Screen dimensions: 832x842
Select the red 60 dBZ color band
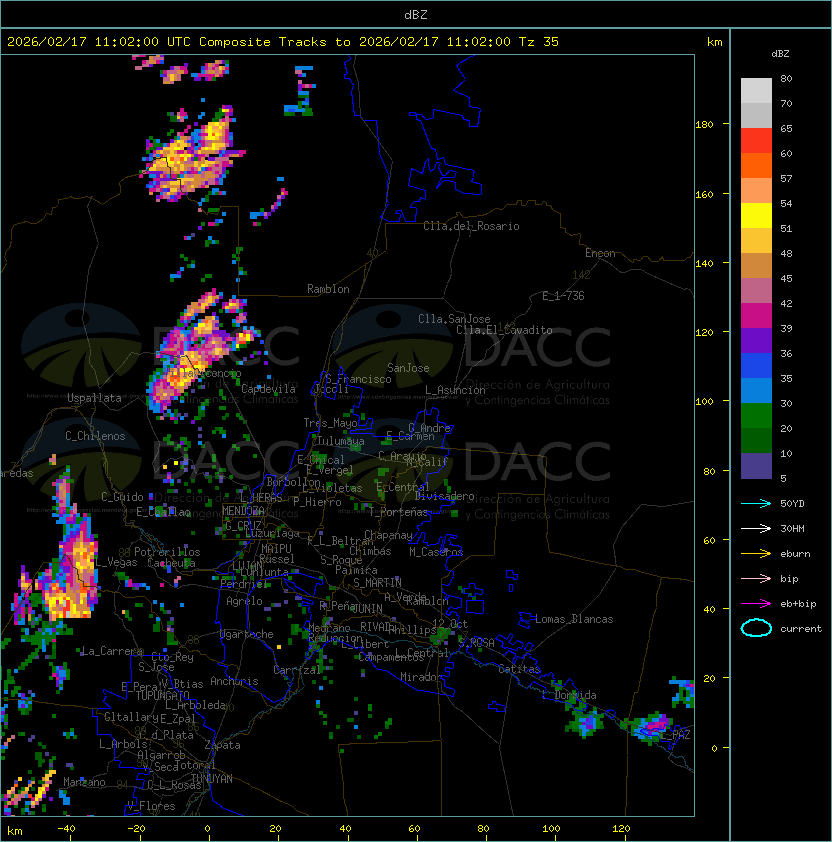point(756,141)
